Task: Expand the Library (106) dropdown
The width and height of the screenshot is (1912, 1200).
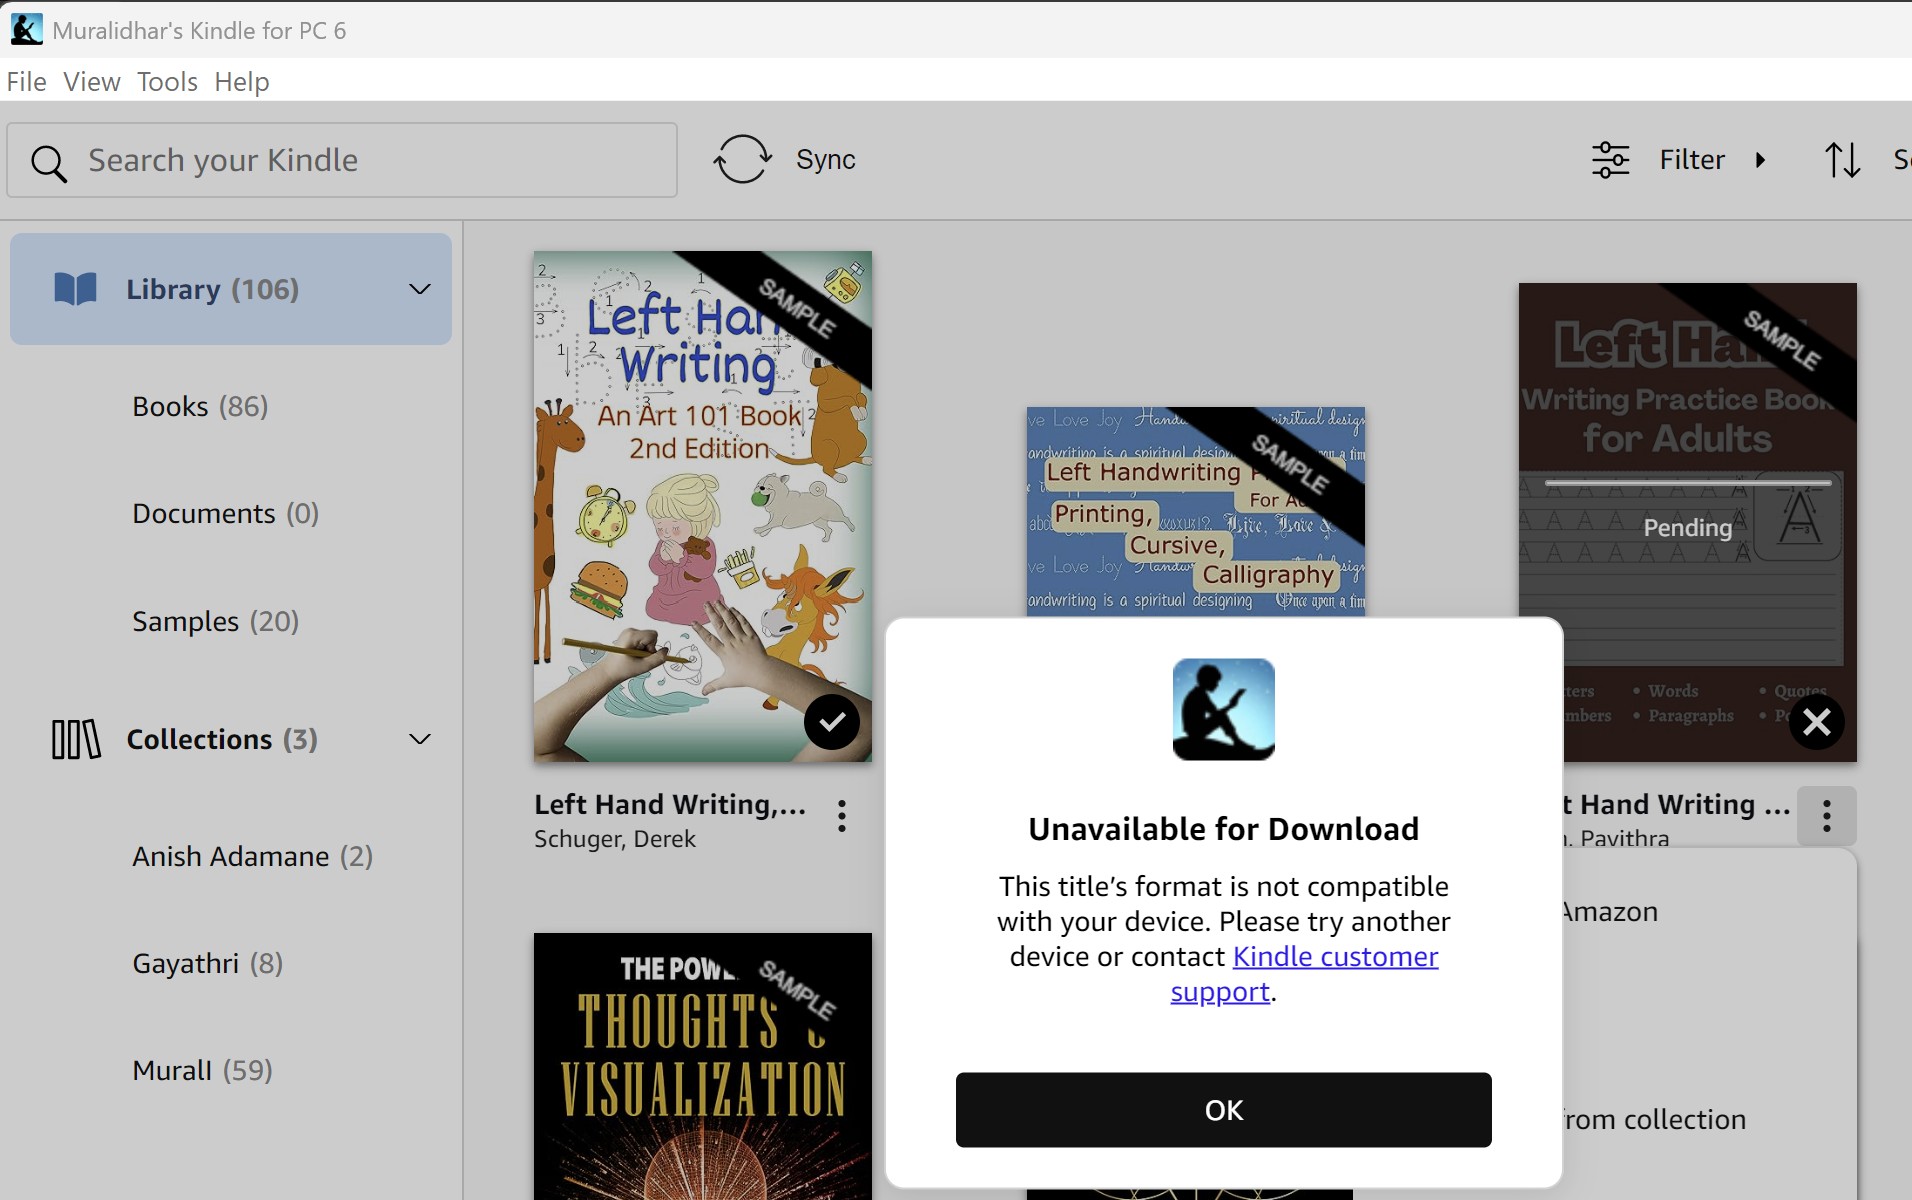Action: coord(419,289)
